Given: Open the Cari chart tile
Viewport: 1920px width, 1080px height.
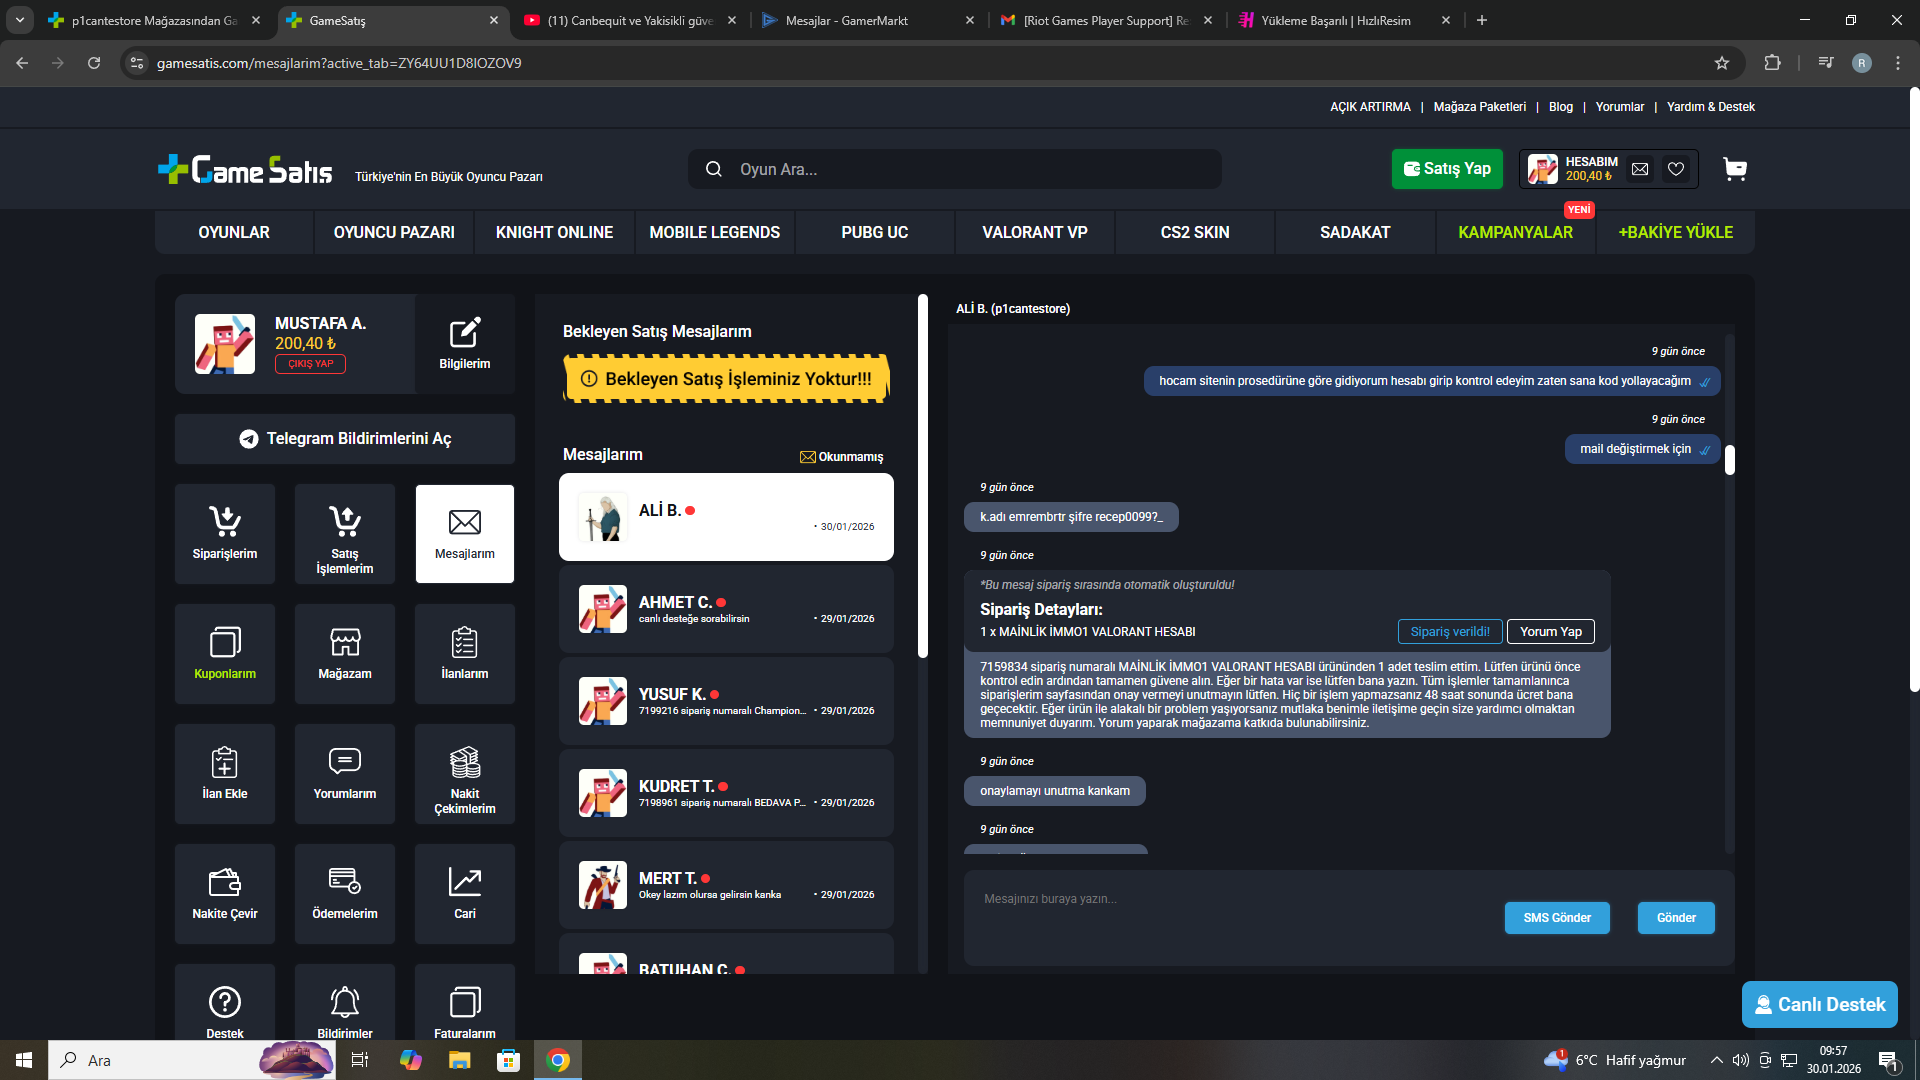Looking at the screenshot, I should point(465,893).
